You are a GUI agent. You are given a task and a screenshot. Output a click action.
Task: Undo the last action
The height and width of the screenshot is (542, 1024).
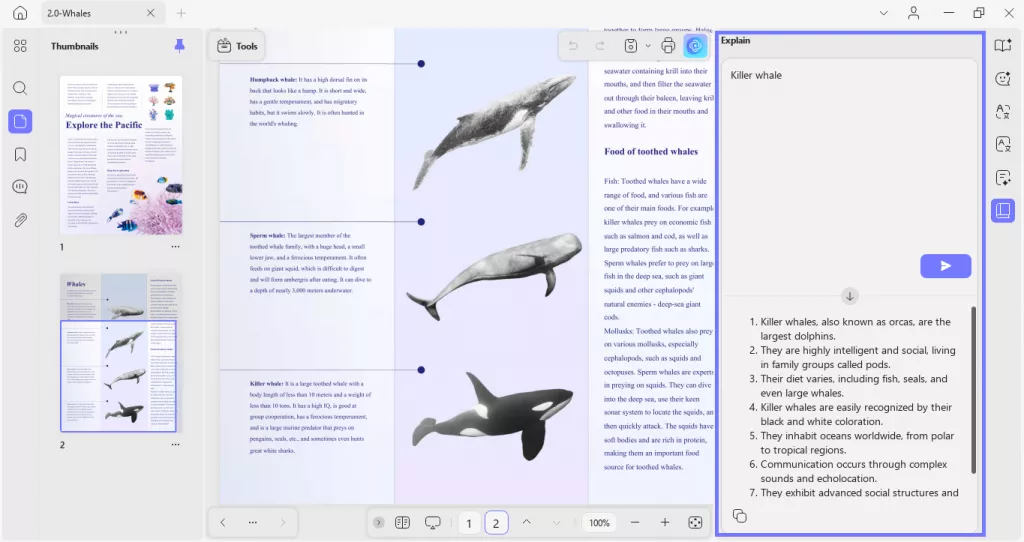pos(573,46)
